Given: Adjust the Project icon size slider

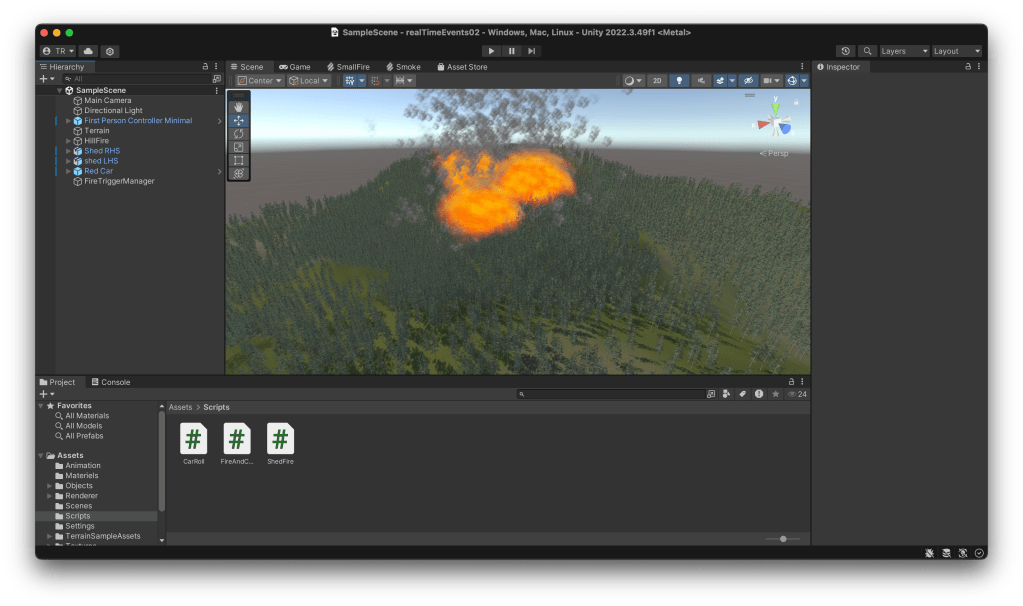Looking at the screenshot, I should pyautogui.click(x=783, y=539).
